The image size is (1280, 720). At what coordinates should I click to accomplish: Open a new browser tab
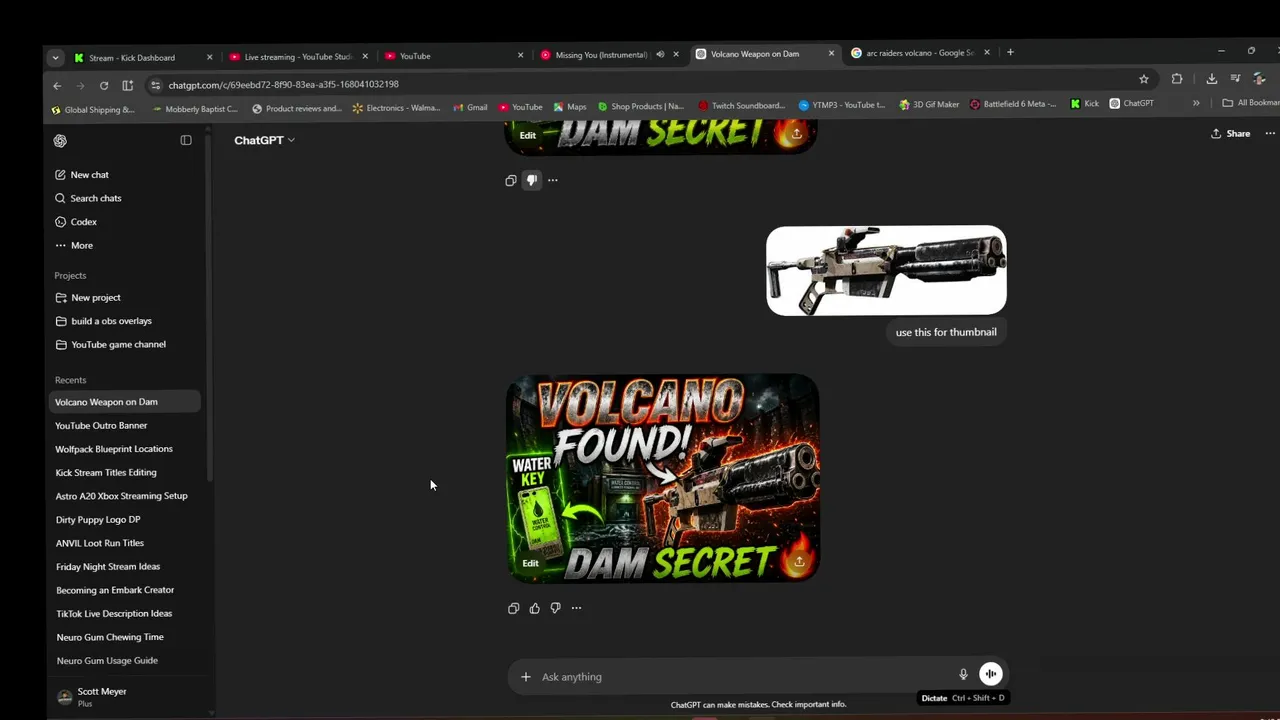(x=1010, y=52)
